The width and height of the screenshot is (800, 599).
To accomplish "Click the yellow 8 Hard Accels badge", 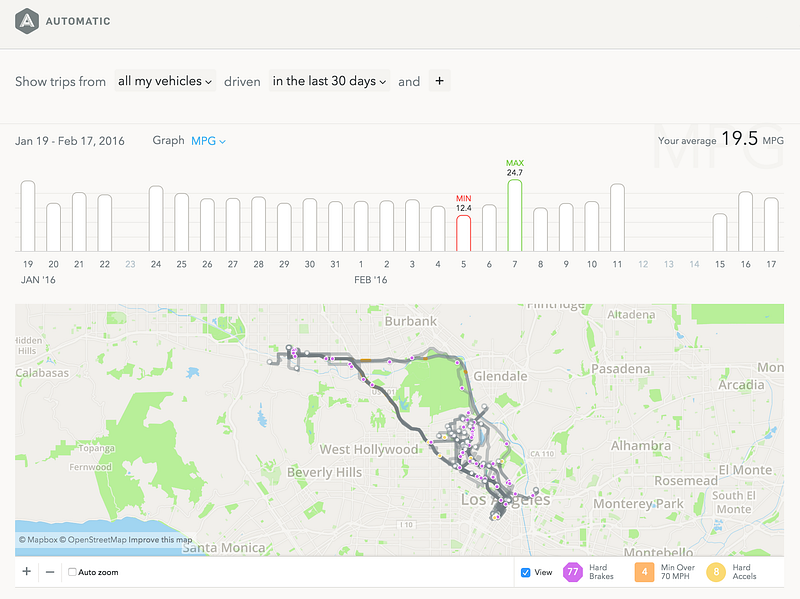I will [x=716, y=572].
